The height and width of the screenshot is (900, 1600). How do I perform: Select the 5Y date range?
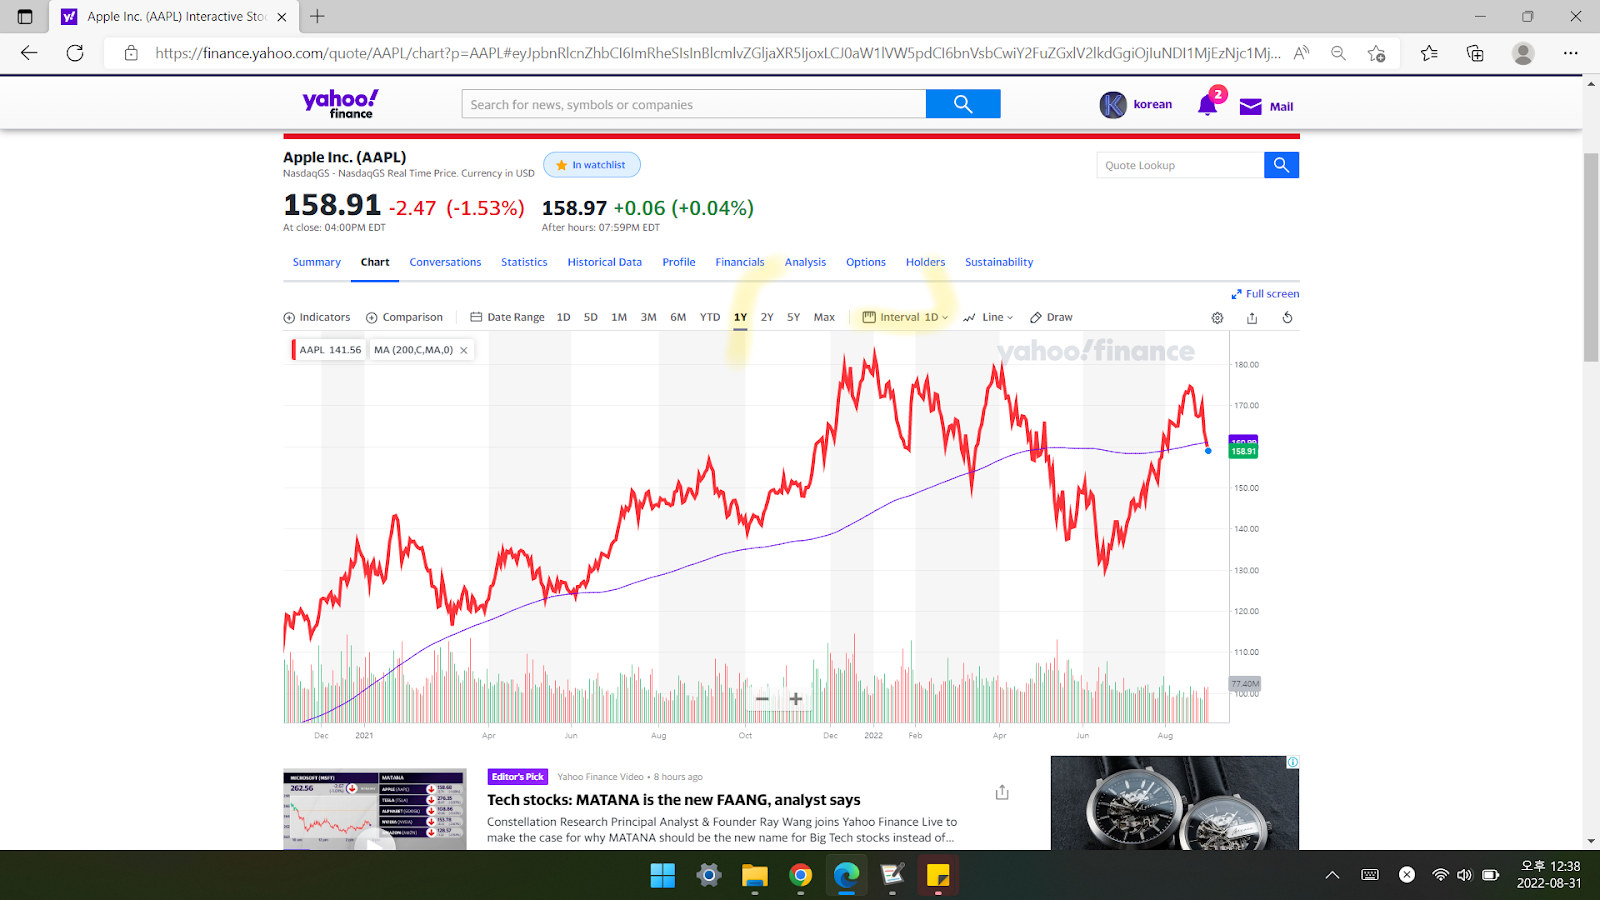click(x=793, y=317)
